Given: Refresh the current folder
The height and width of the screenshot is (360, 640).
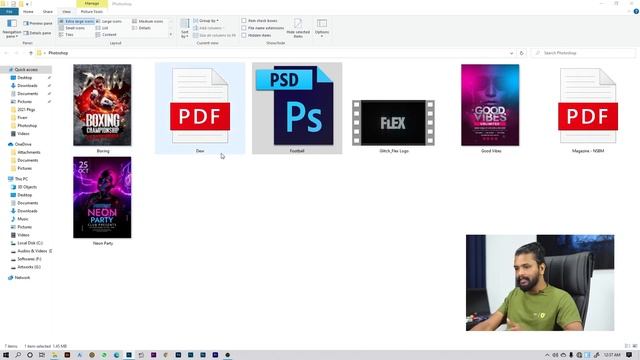Looking at the screenshot, I should pyautogui.click(x=522, y=53).
